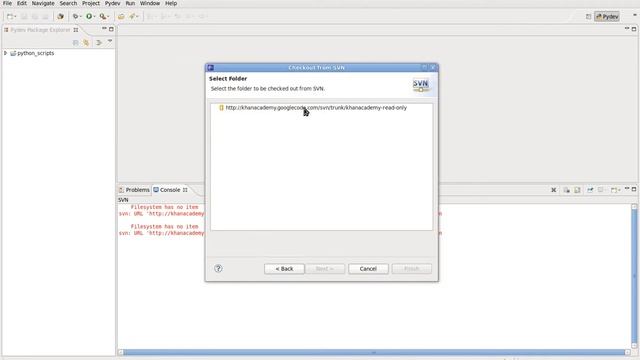This screenshot has height=360, width=640.
Task: Close the Pydev Package Explorer tab
Action: (x=76, y=30)
